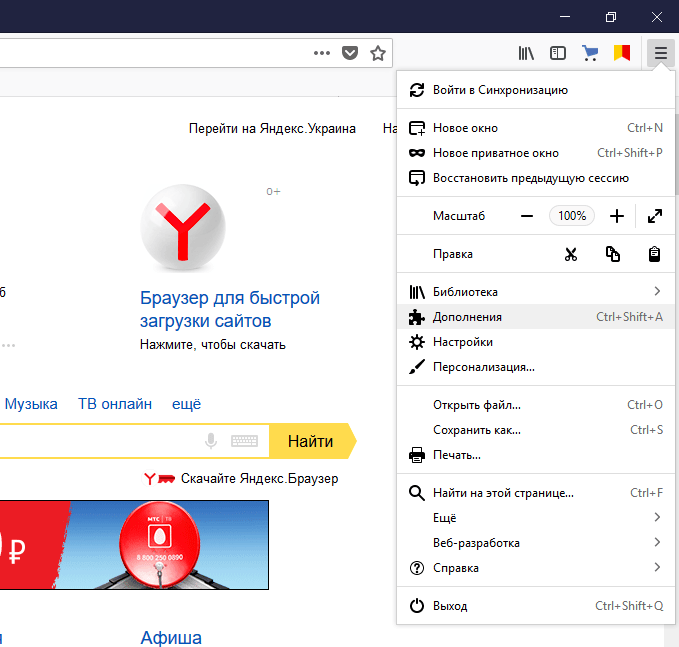Click the power icon beside Выход

click(x=417, y=606)
